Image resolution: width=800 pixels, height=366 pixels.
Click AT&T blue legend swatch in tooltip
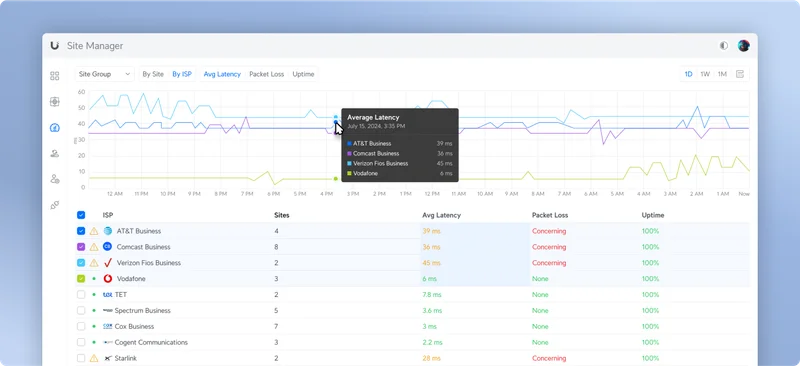(349, 143)
